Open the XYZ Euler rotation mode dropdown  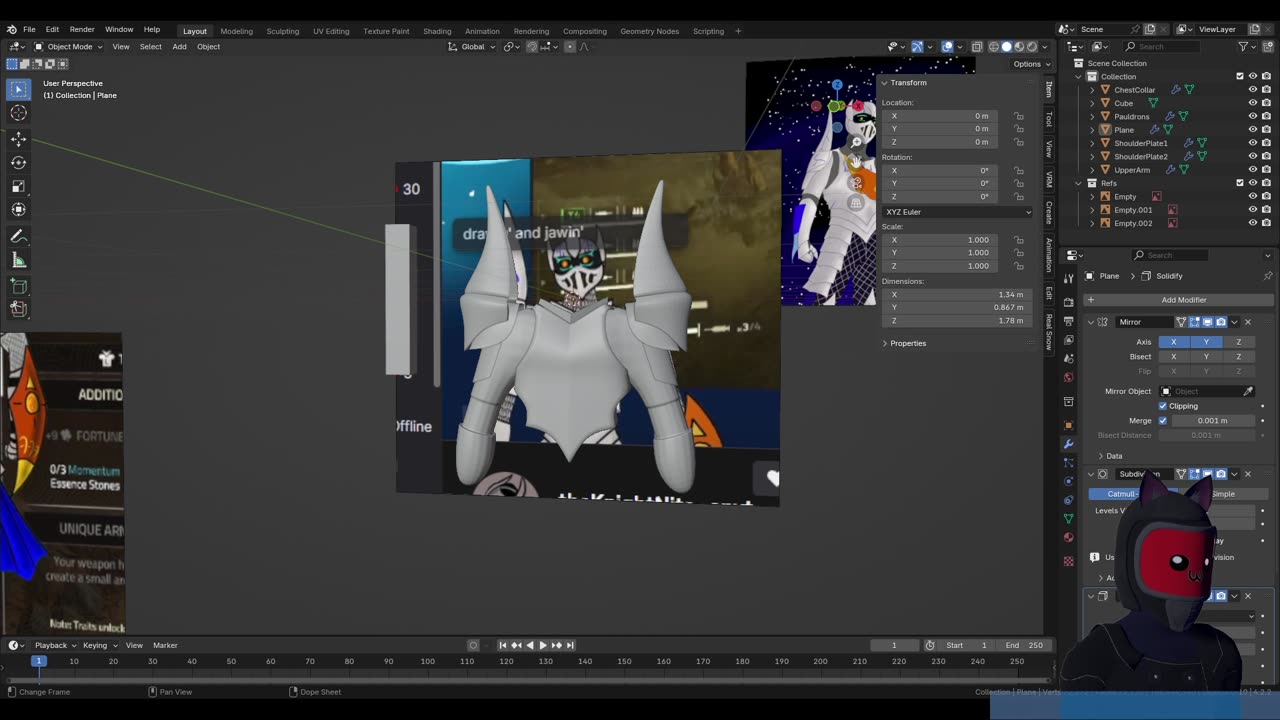[x=957, y=212]
